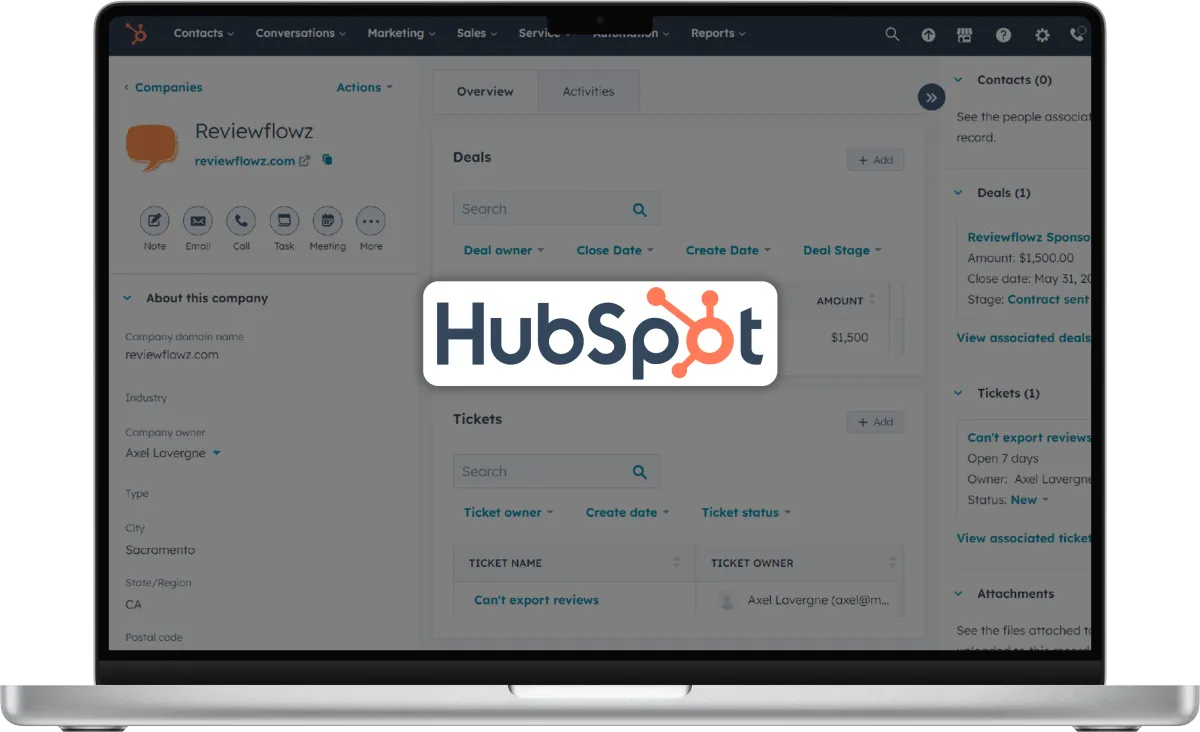Add a new ticket with Add button
Viewport: 1200px width, 732px height.
(x=875, y=422)
